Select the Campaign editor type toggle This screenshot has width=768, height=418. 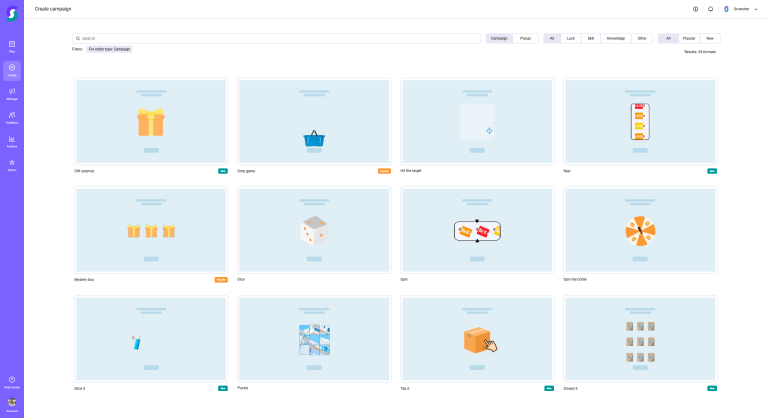[x=499, y=38]
